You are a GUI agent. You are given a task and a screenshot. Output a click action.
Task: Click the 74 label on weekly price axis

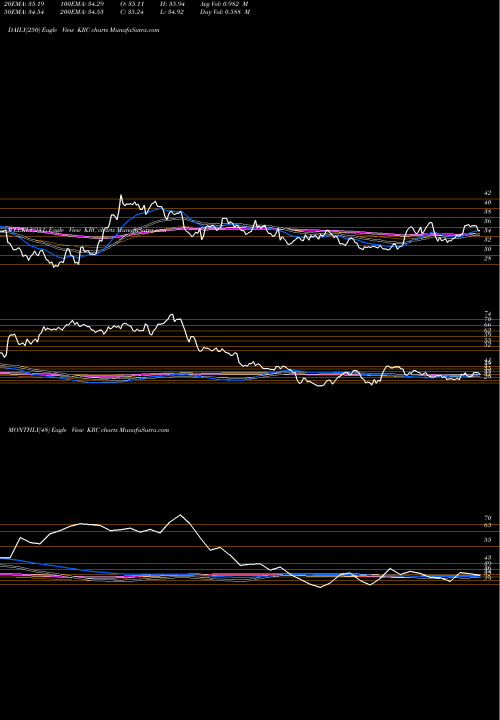pos(488,314)
